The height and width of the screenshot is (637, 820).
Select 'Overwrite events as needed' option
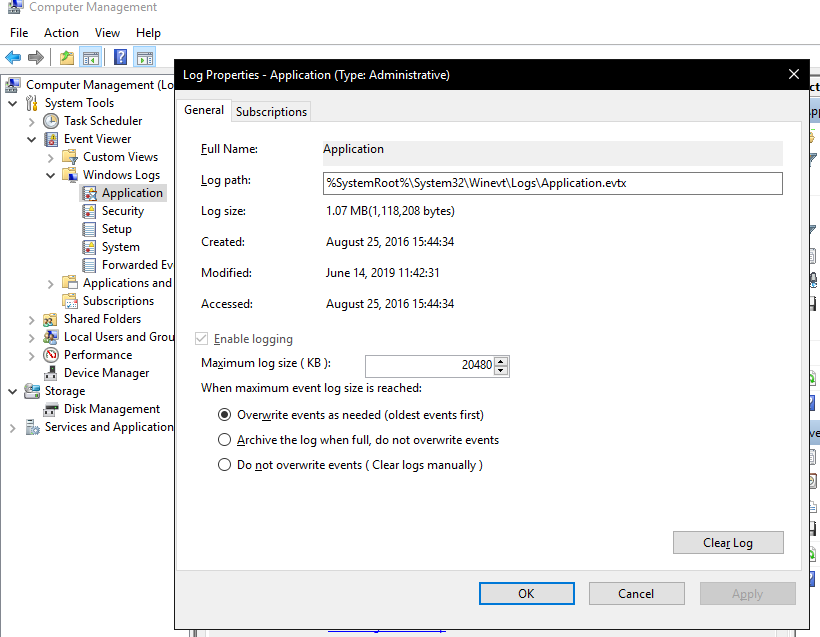[224, 415]
